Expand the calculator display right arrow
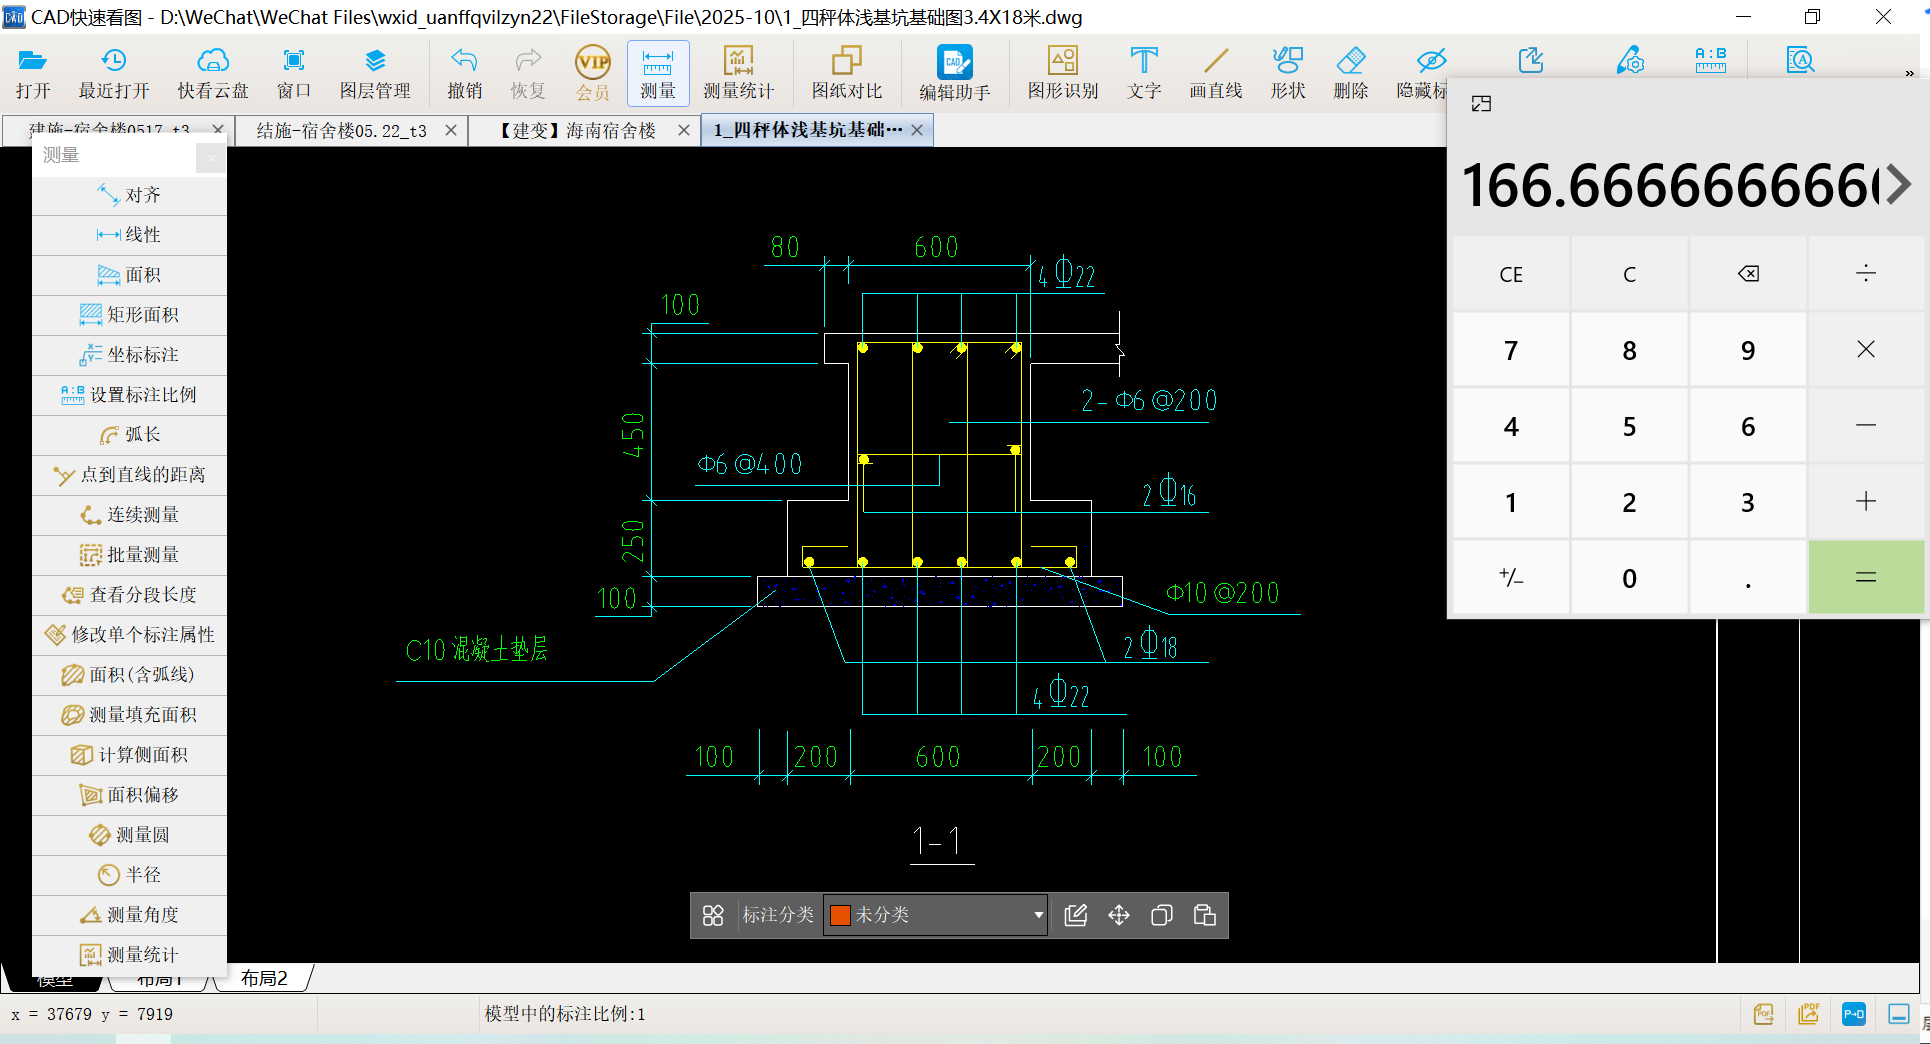Screen dimensions: 1930x1044 (1899, 185)
